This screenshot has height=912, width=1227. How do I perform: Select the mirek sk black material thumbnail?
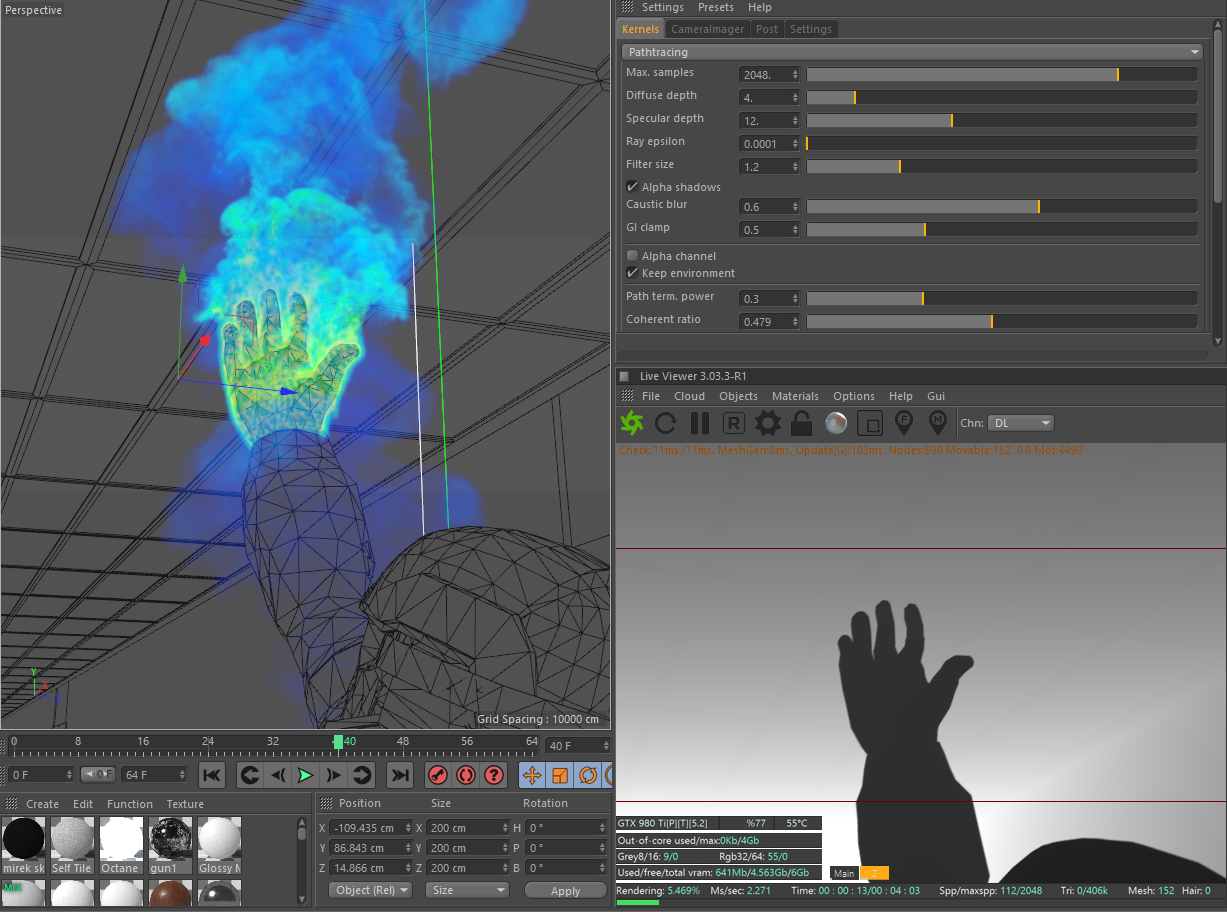24,839
